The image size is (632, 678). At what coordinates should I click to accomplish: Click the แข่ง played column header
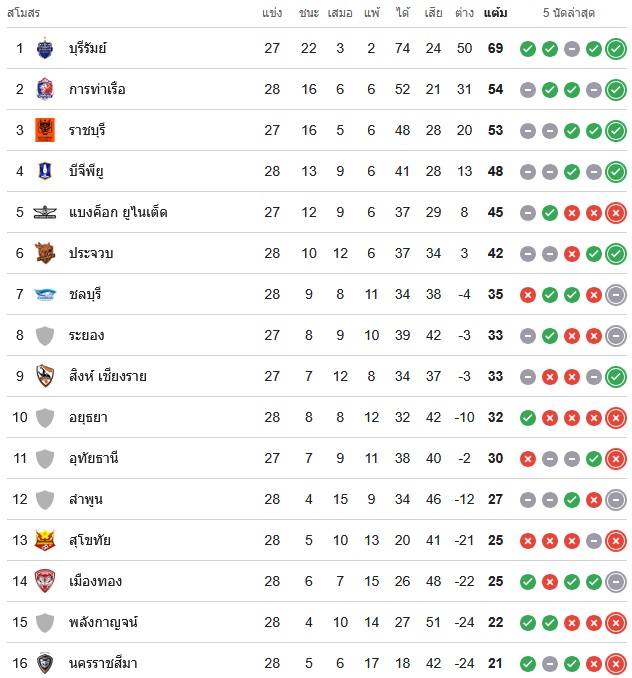pos(272,13)
